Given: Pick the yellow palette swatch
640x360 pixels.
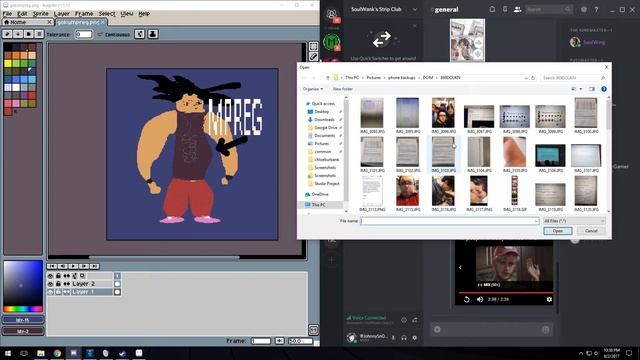Looking at the screenshot, I should click(8, 63).
